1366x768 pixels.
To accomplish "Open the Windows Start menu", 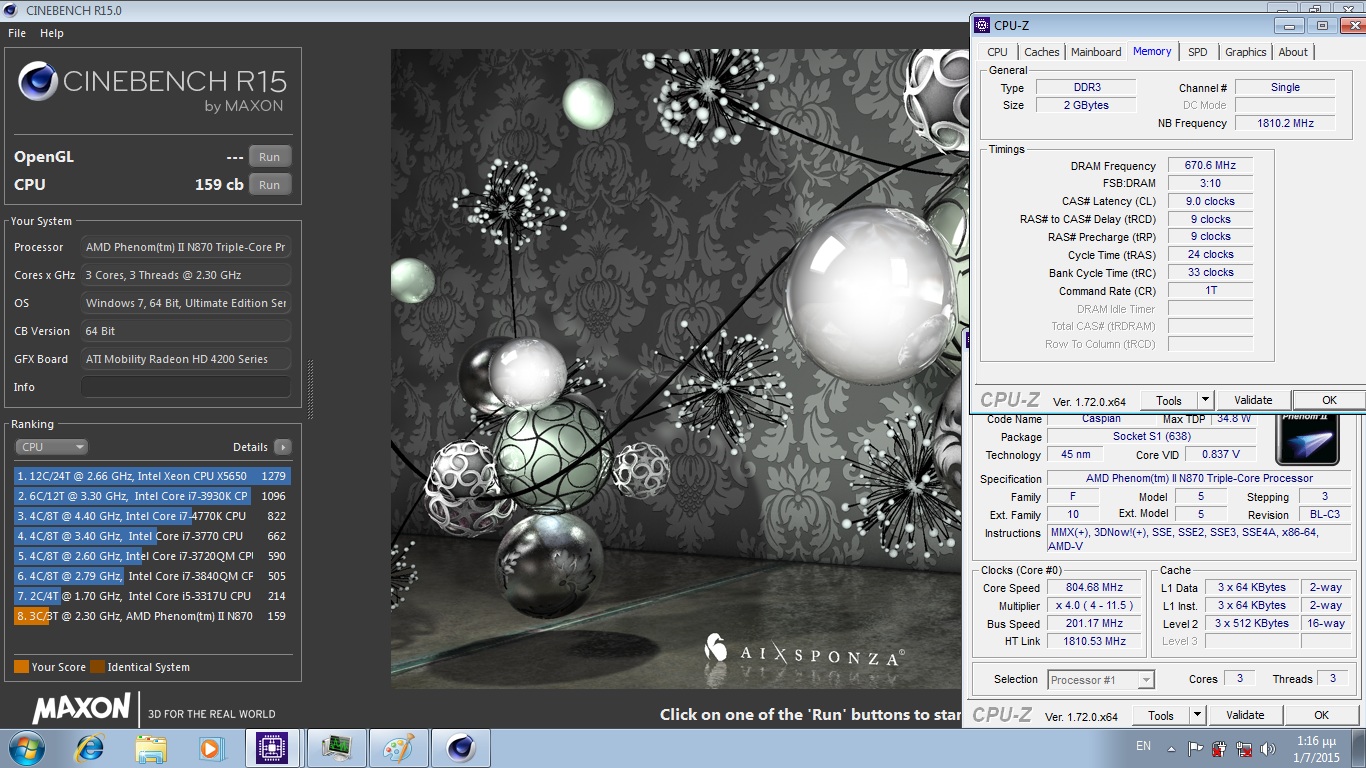I will [25, 747].
